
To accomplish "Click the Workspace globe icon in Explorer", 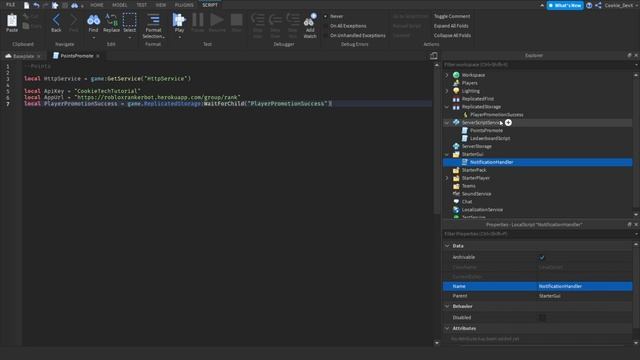I will (x=456, y=75).
